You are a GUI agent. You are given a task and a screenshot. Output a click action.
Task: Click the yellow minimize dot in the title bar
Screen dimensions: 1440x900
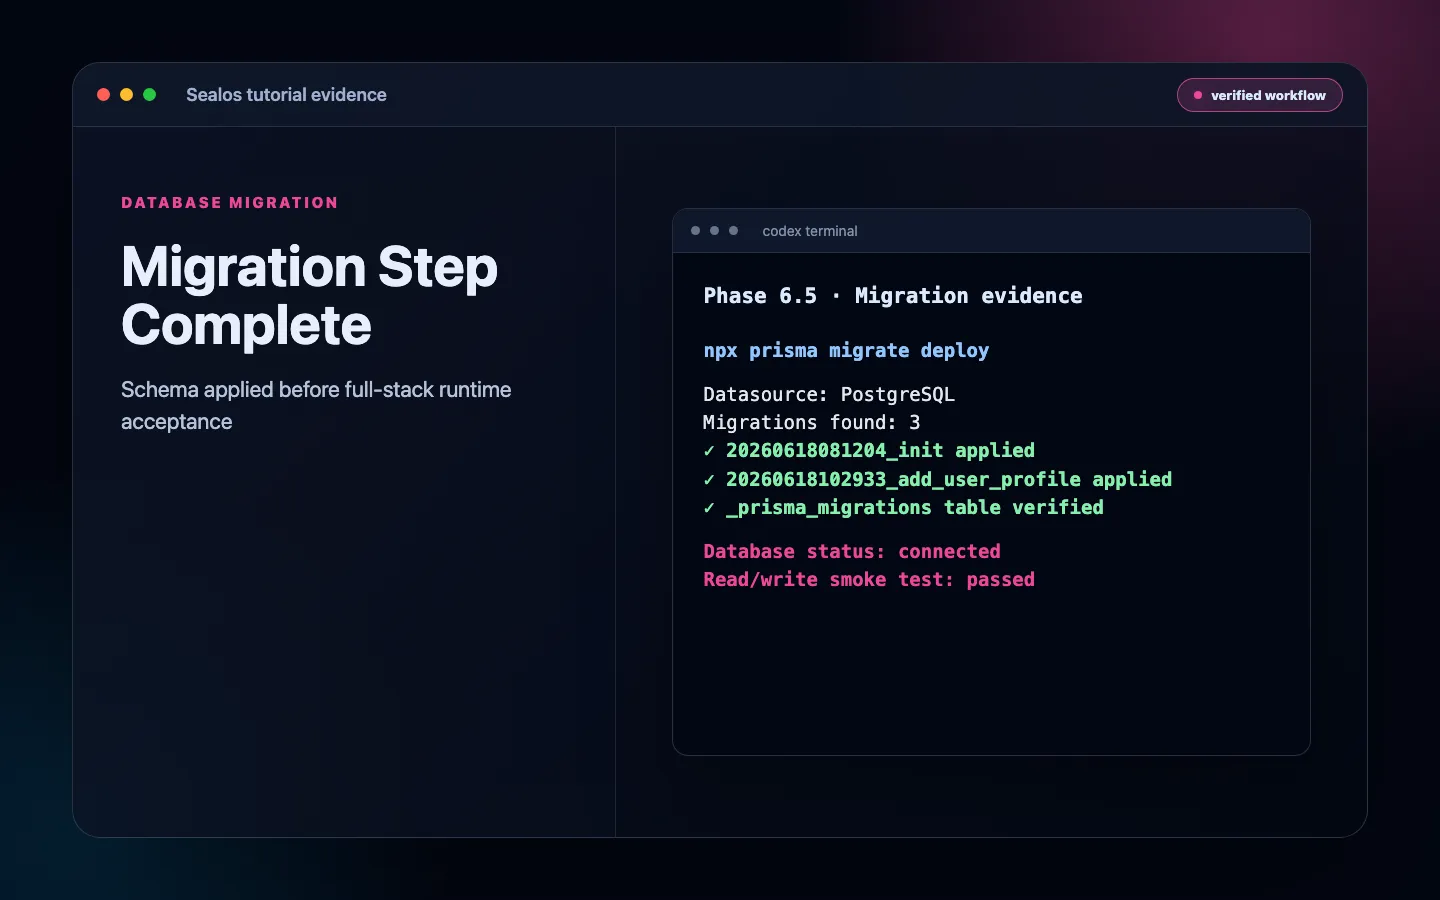tap(126, 95)
